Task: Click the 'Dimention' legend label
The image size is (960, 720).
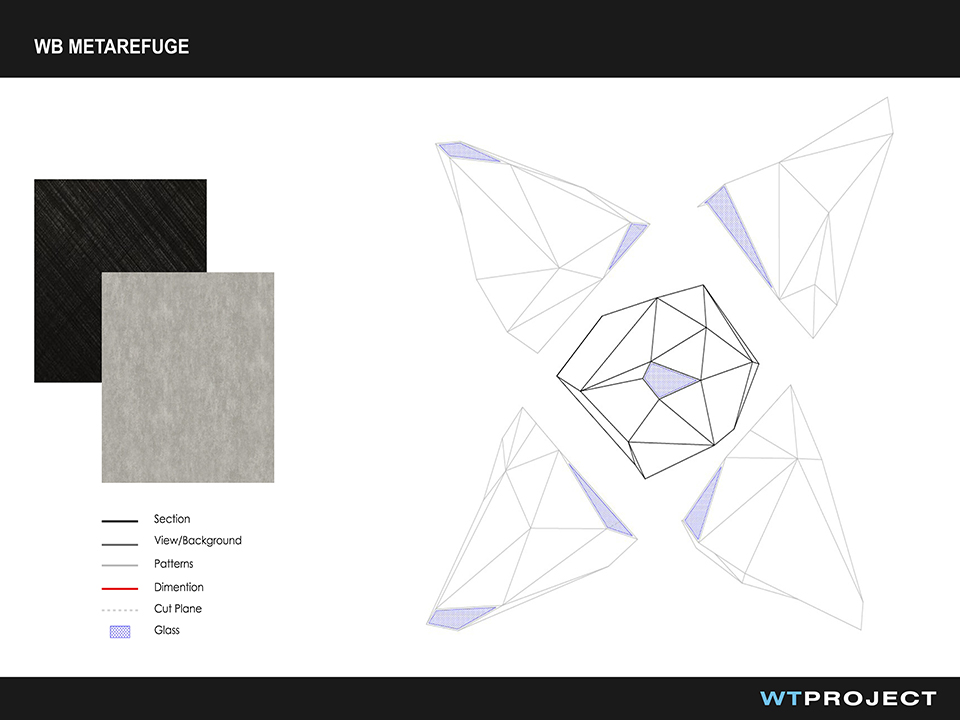Action: [179, 587]
